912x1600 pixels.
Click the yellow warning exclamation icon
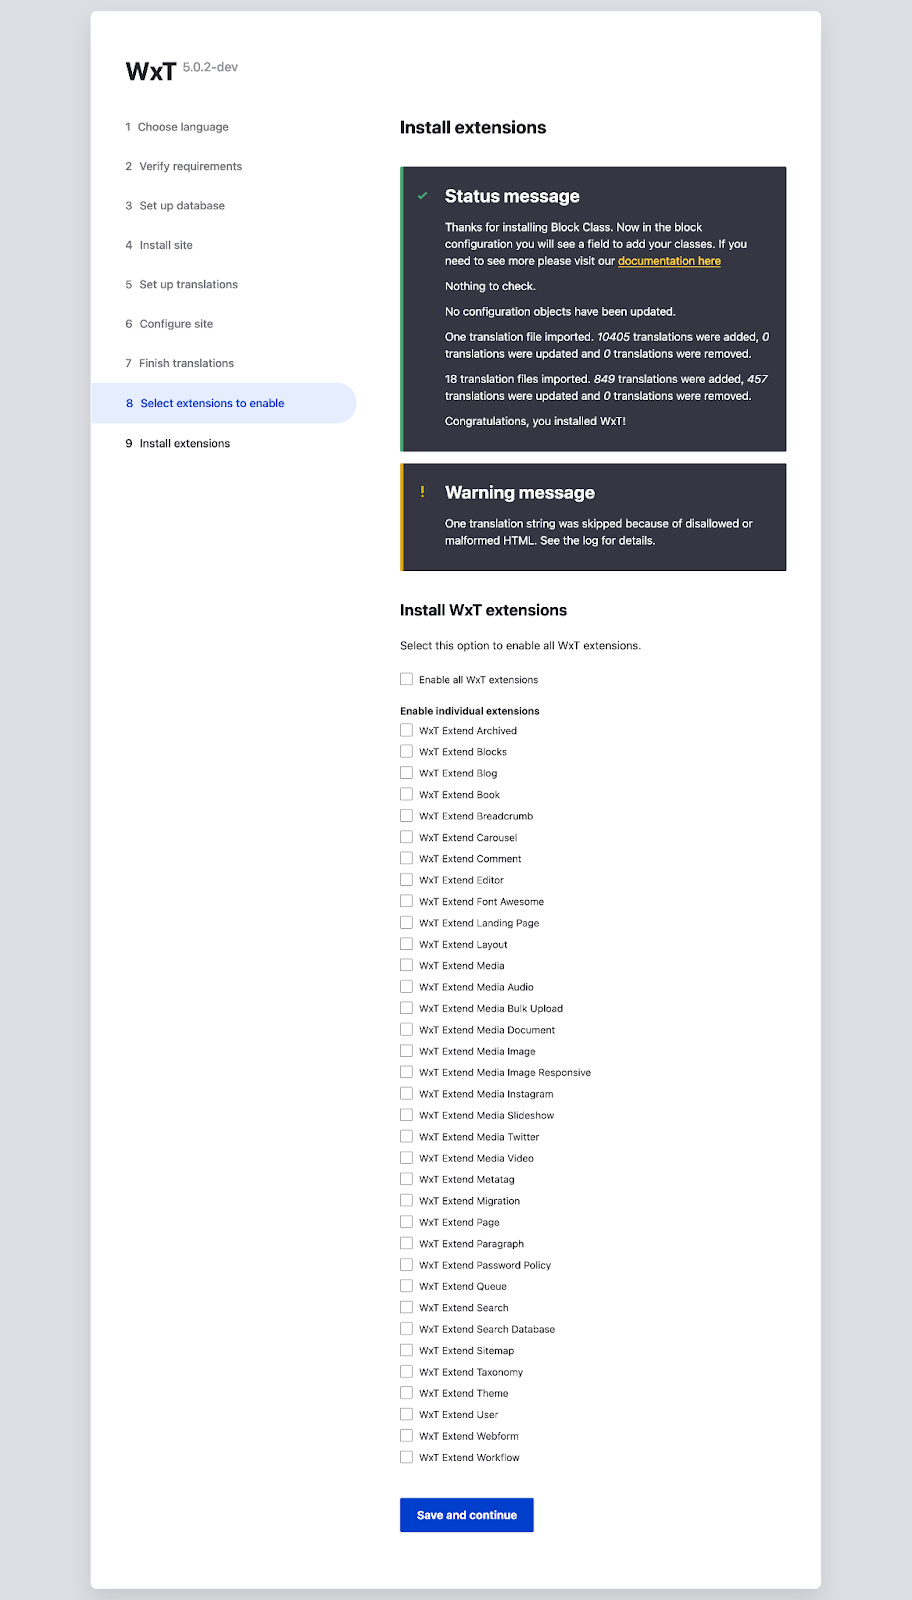point(423,492)
